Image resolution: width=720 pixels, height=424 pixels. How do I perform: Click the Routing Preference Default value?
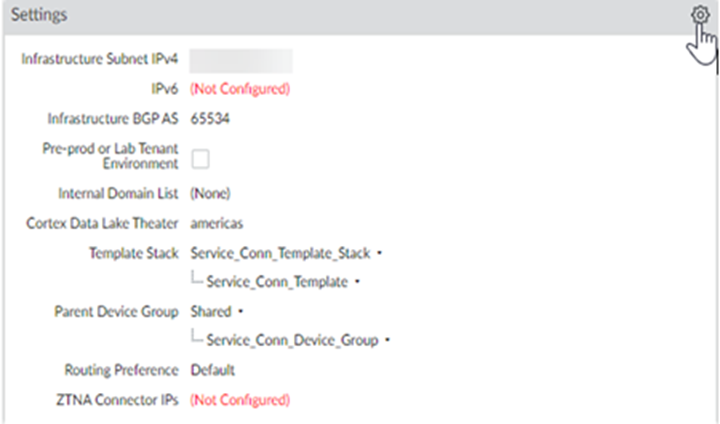pos(212,370)
